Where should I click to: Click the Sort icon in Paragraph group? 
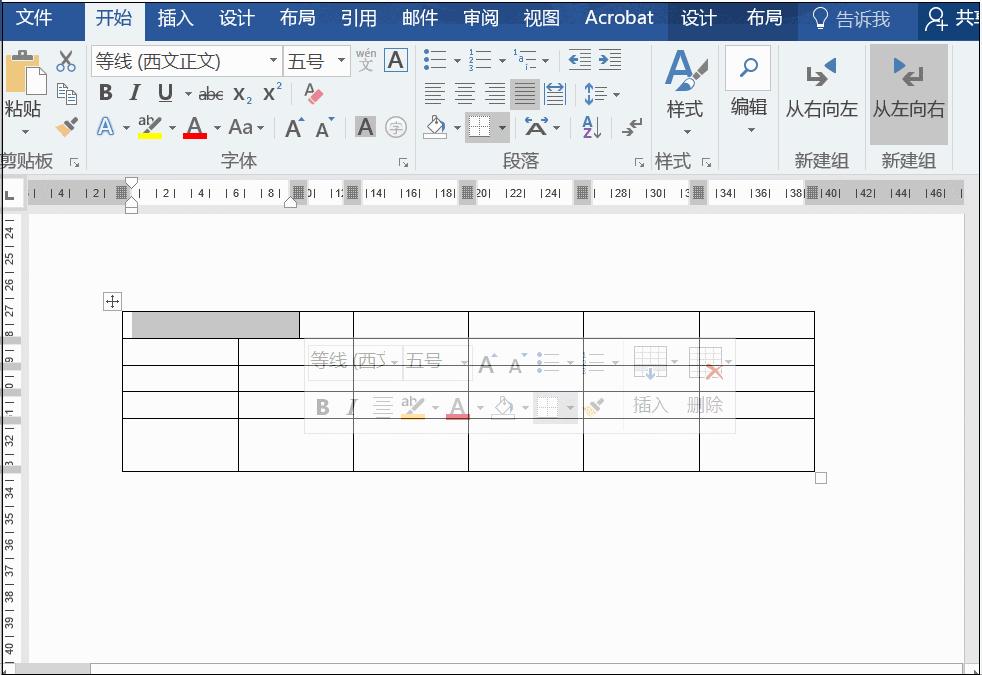589,127
